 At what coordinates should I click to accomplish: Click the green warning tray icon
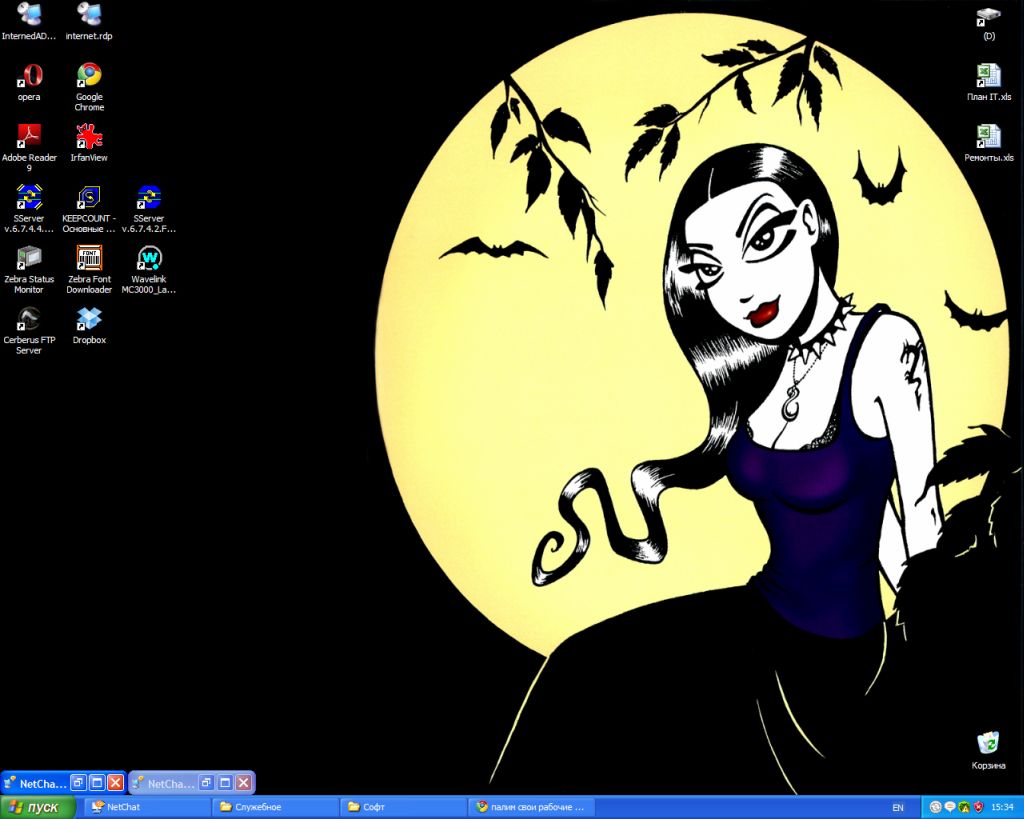point(964,807)
